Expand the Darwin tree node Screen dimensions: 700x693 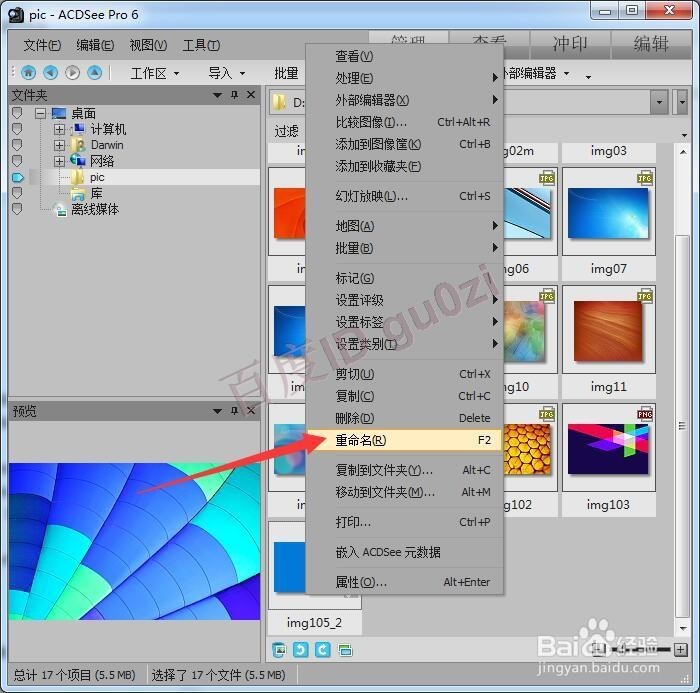coord(59,145)
